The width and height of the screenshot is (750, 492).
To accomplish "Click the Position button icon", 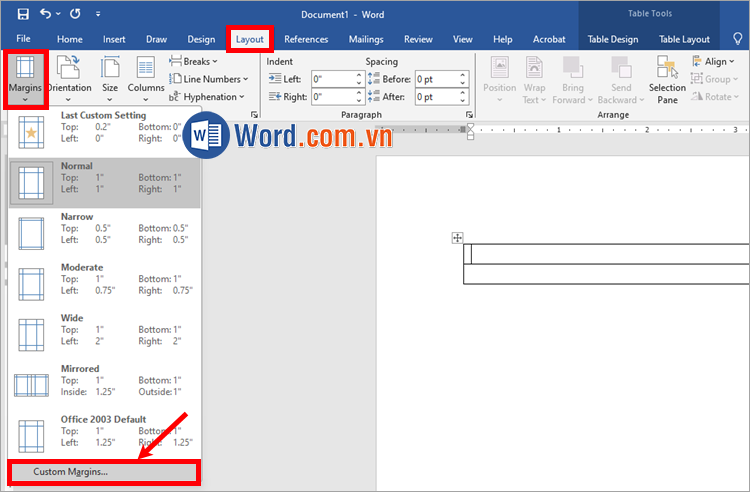I will 499,67.
